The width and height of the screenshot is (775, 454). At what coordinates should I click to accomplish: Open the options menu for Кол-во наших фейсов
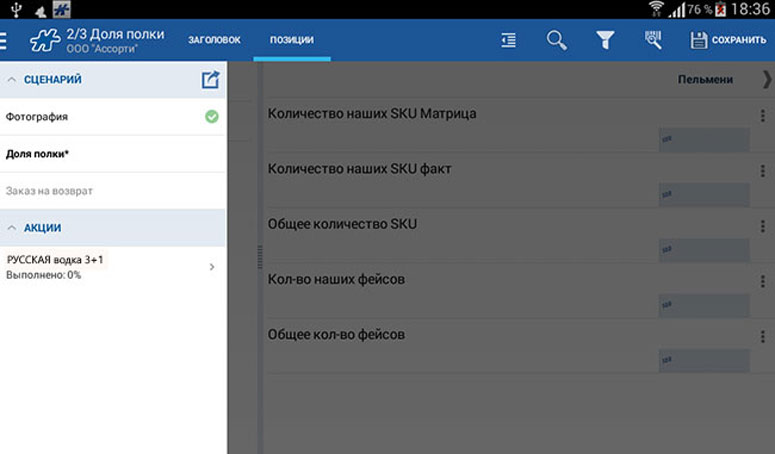tap(763, 282)
